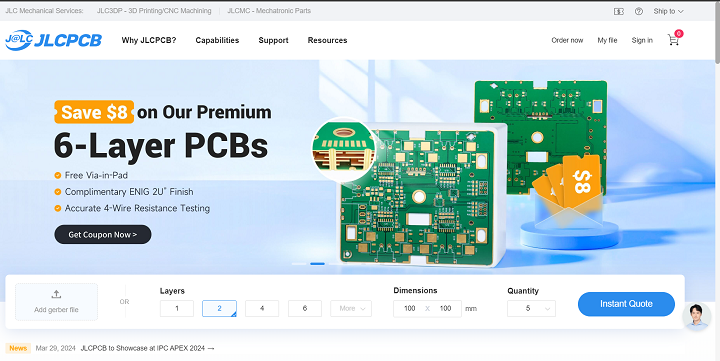Open the shopping cart icon
Image resolution: width=720 pixels, height=361 pixels.
(x=673, y=40)
